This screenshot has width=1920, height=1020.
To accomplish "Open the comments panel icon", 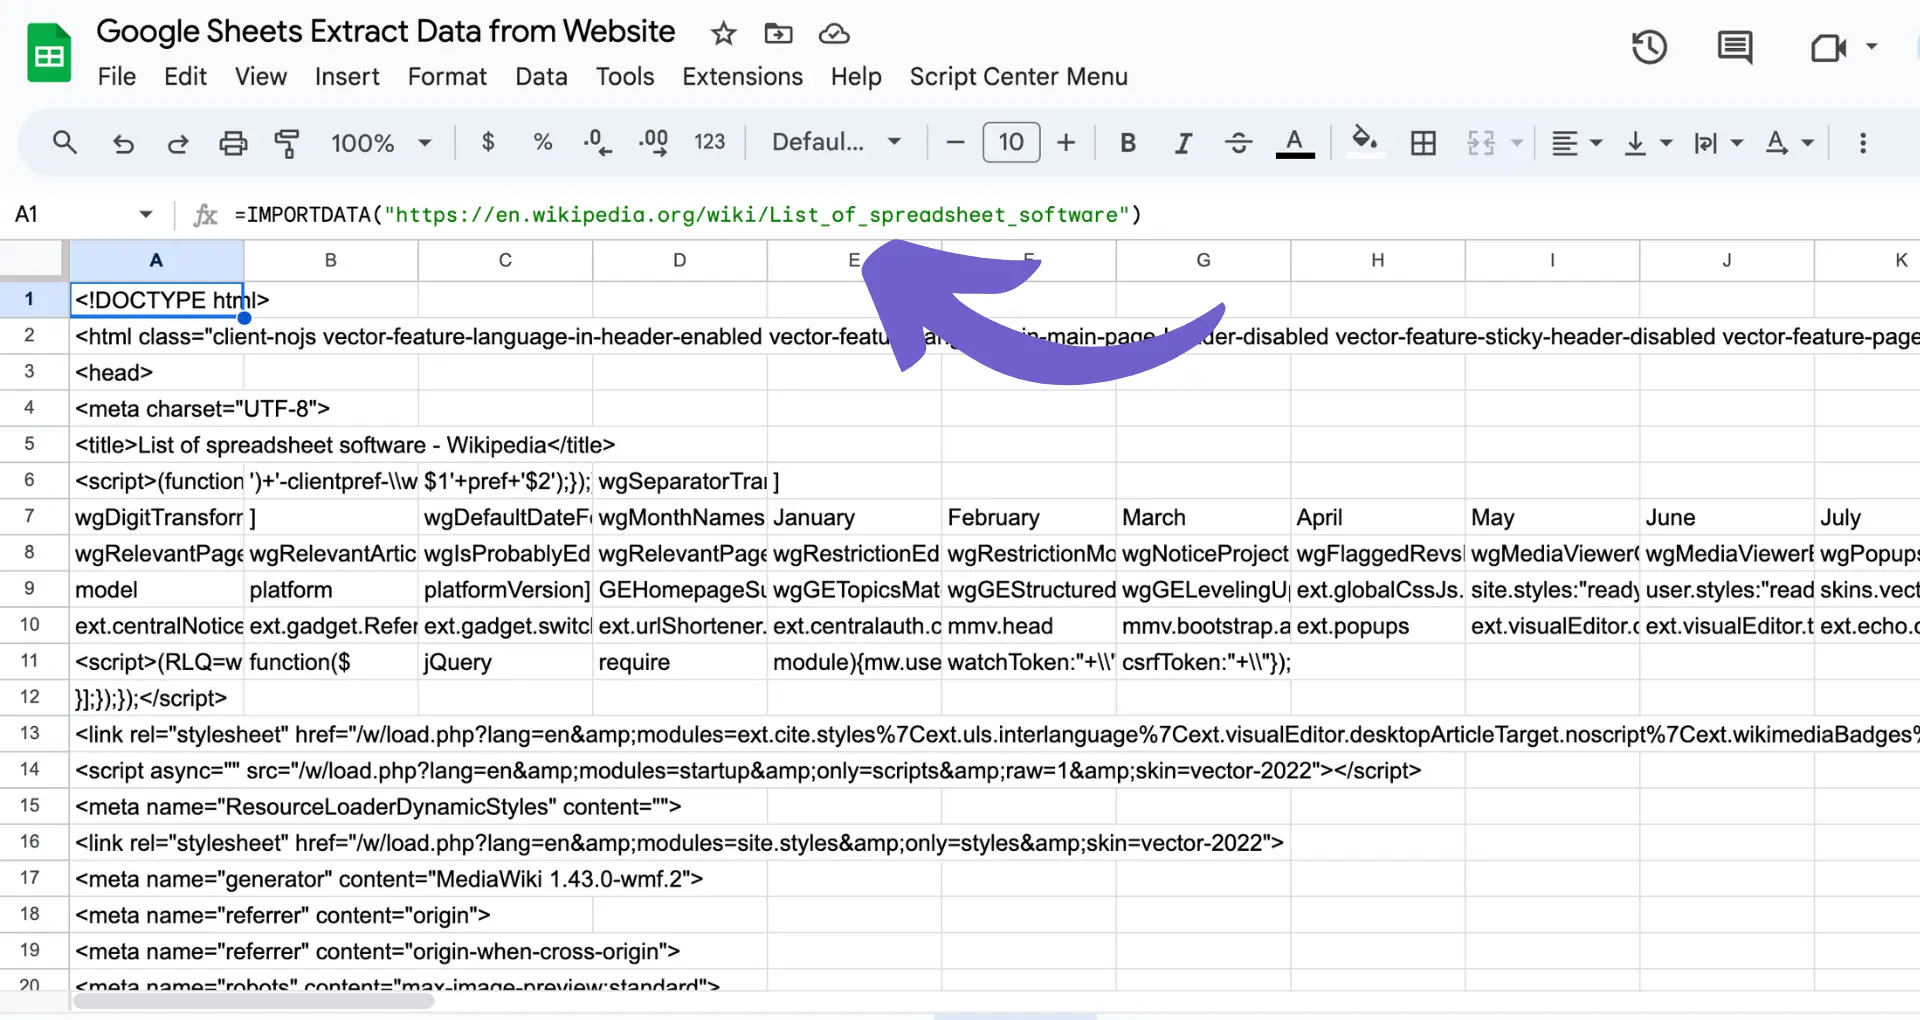I will [1735, 47].
